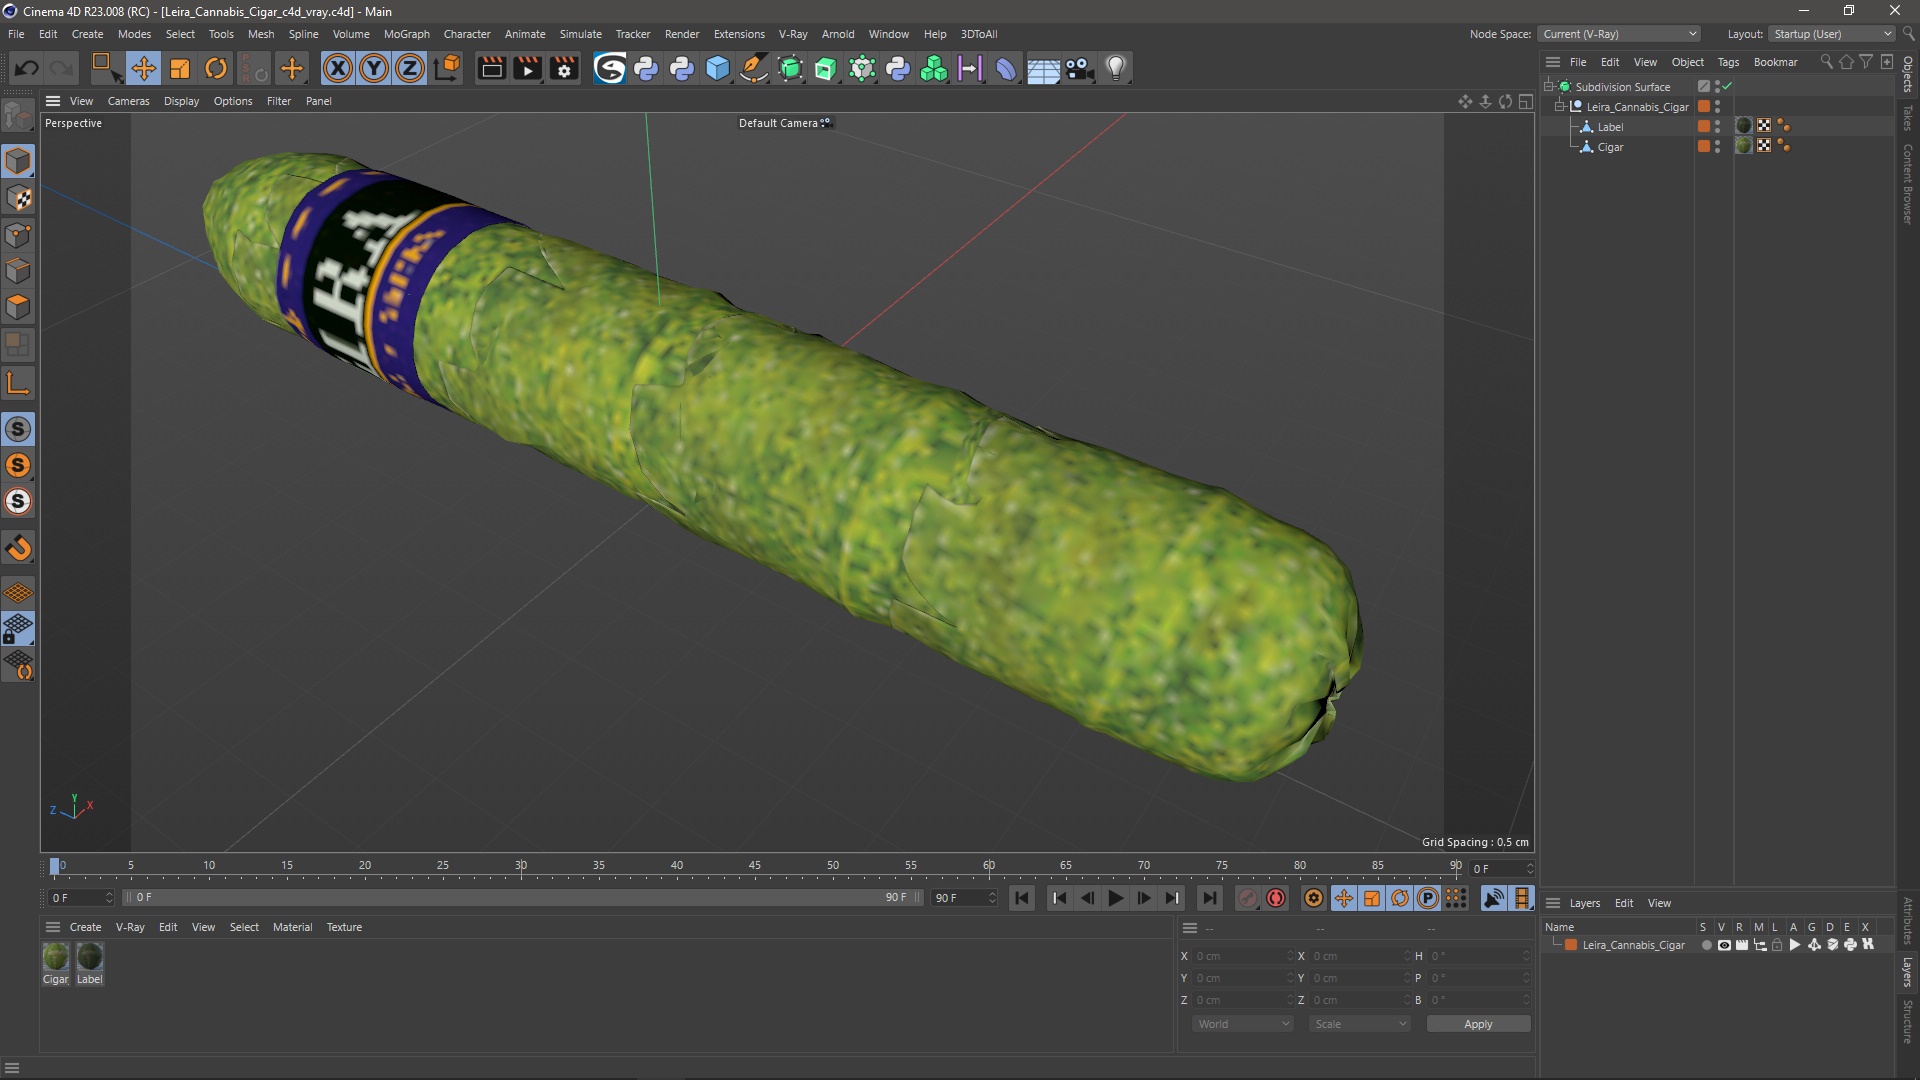Expand the Layout startup user dropdown

point(1886,33)
